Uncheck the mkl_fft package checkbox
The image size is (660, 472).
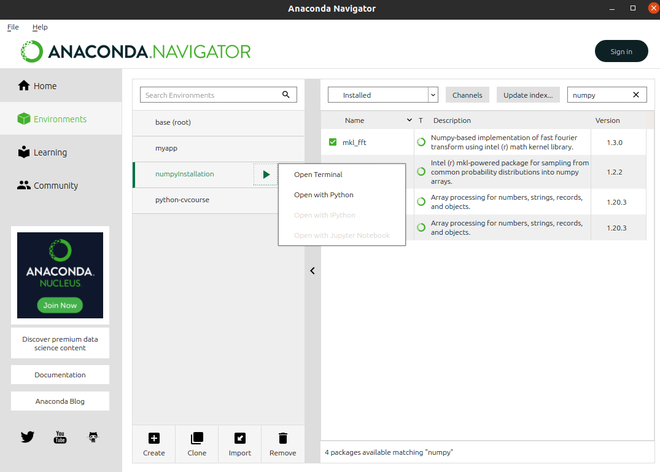333,142
